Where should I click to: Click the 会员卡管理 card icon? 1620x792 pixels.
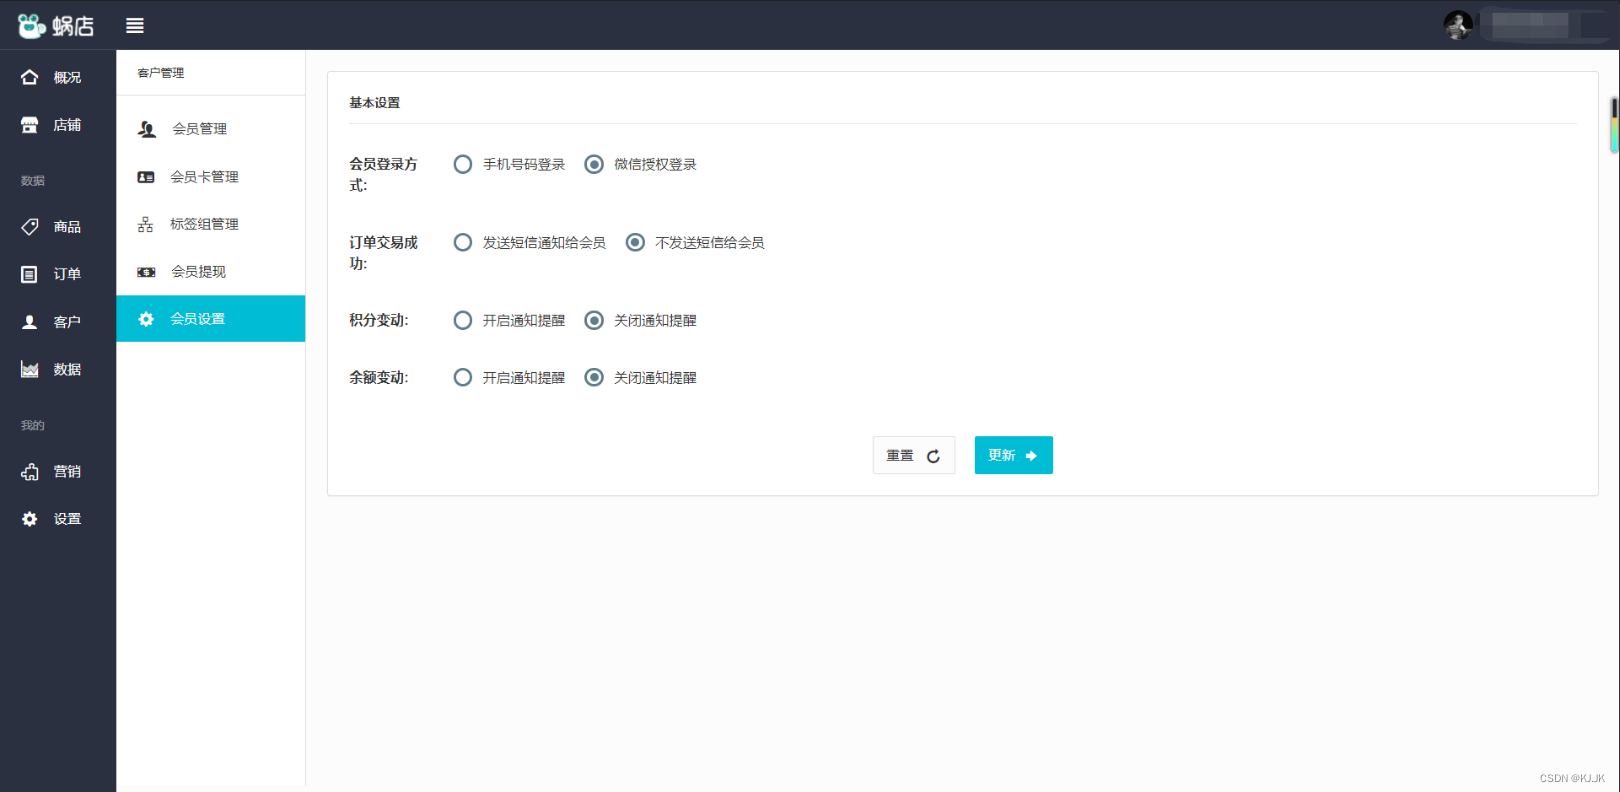click(146, 177)
